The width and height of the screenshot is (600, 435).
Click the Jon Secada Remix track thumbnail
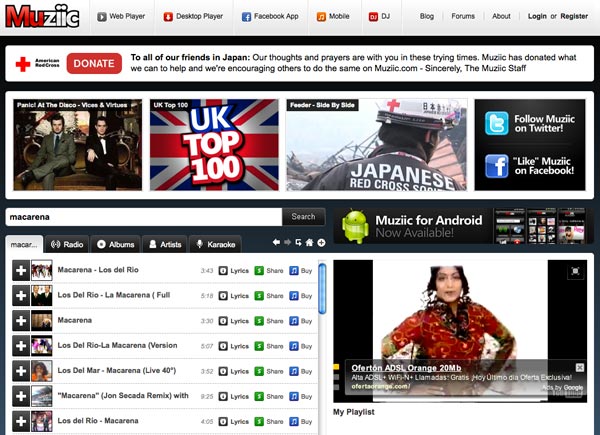(x=42, y=396)
